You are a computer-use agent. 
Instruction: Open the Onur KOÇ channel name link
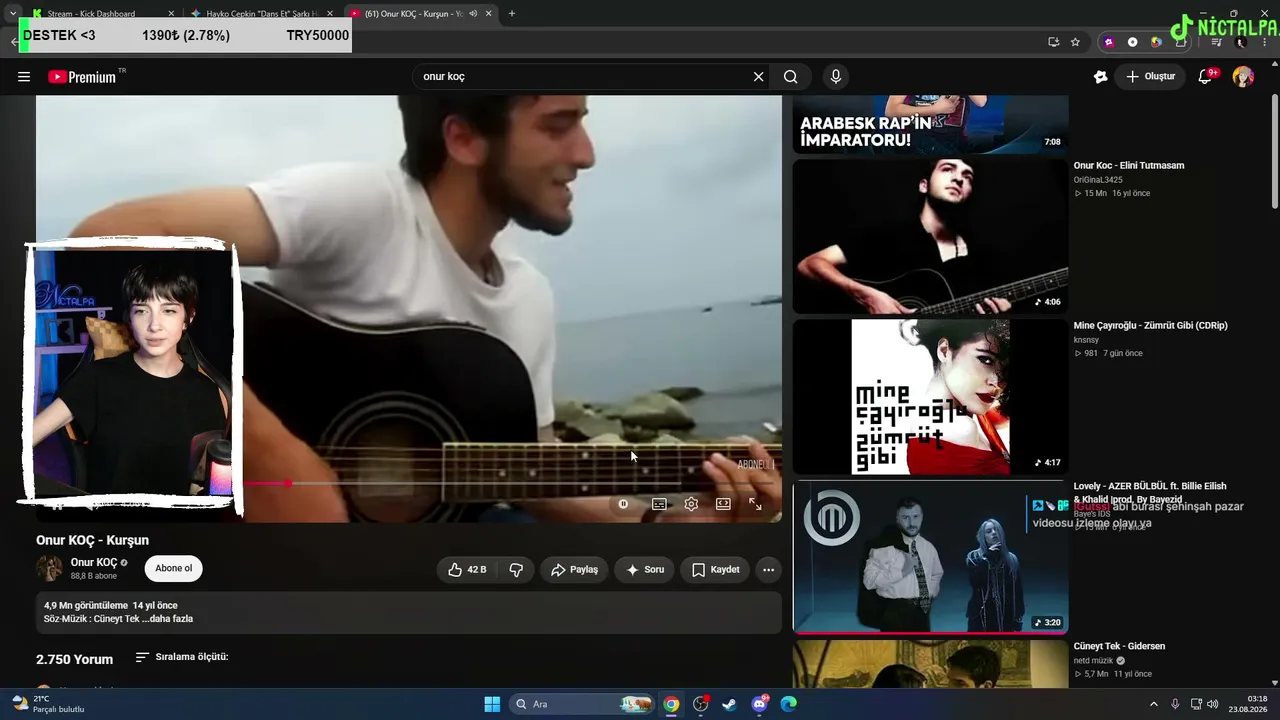94,563
